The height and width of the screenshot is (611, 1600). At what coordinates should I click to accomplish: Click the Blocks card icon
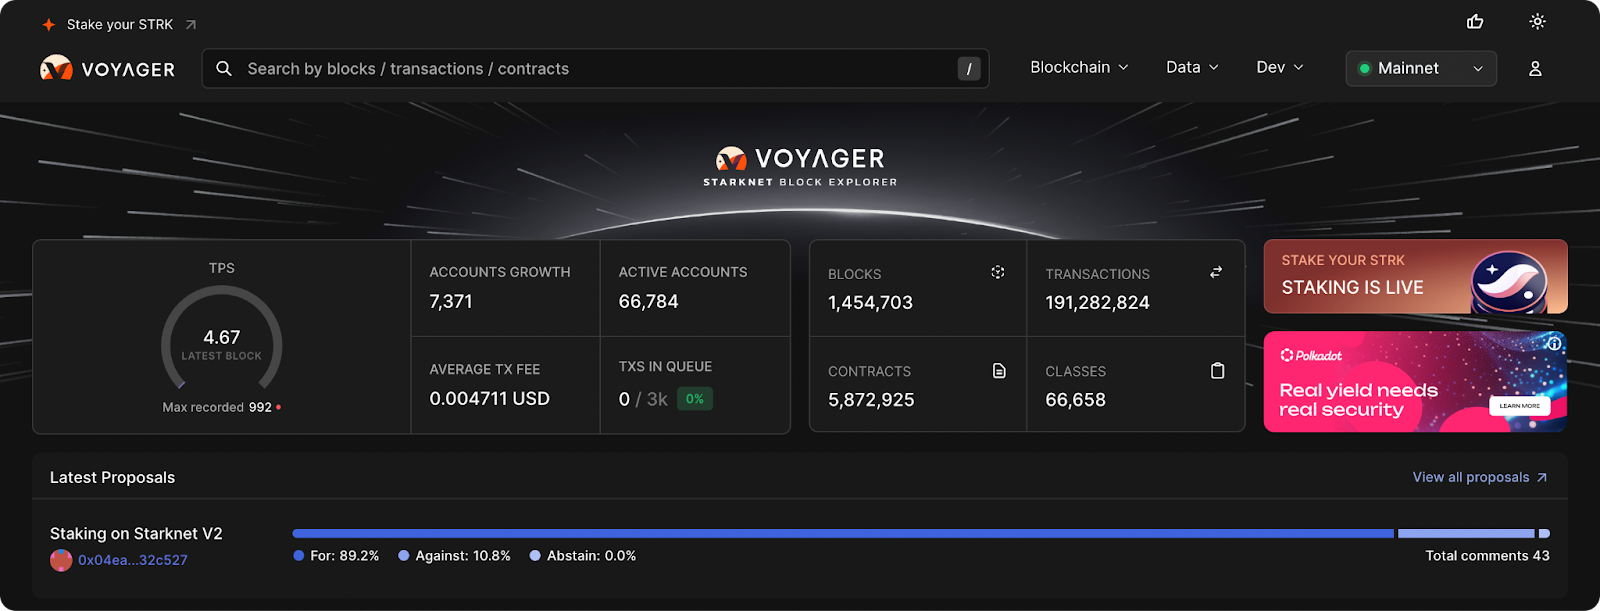tap(998, 272)
